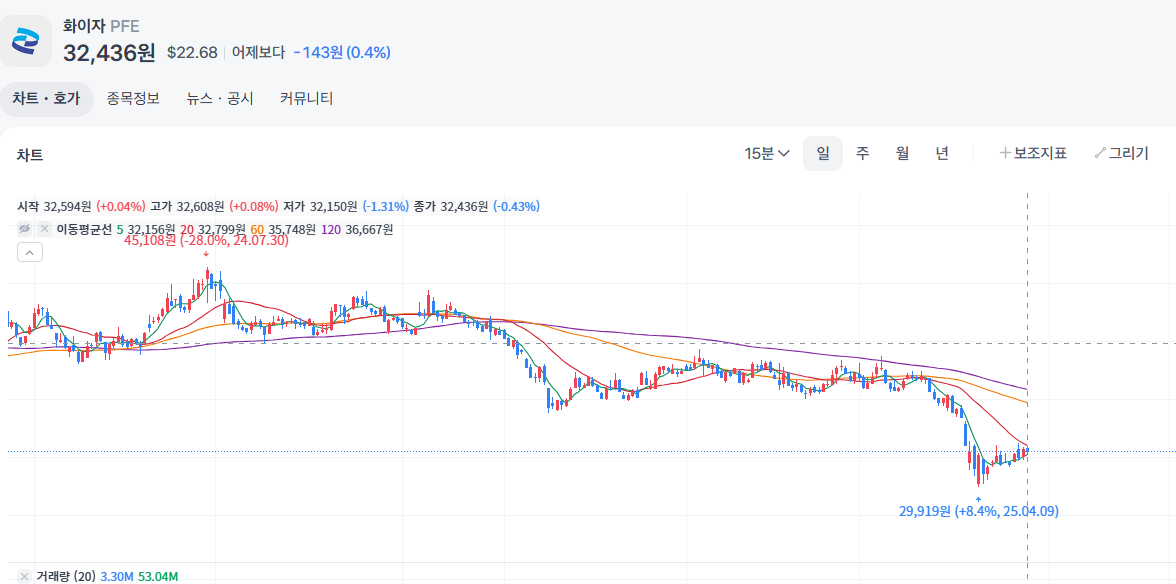Switch to the 월 monthly chart

point(902,154)
